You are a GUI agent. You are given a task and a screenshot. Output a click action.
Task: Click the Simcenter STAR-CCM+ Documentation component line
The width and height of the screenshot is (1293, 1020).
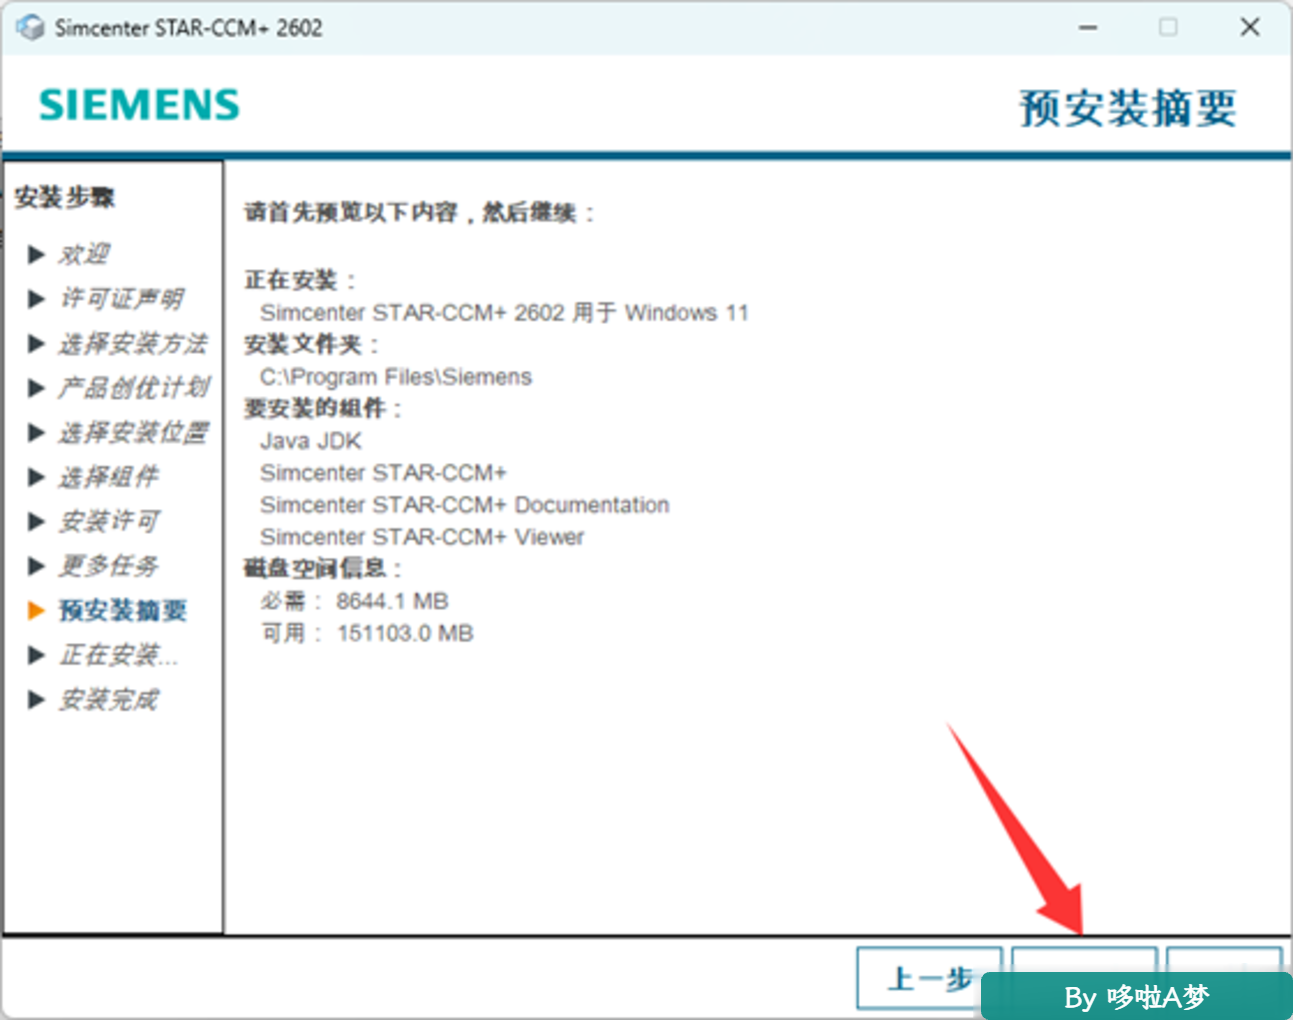click(x=465, y=505)
